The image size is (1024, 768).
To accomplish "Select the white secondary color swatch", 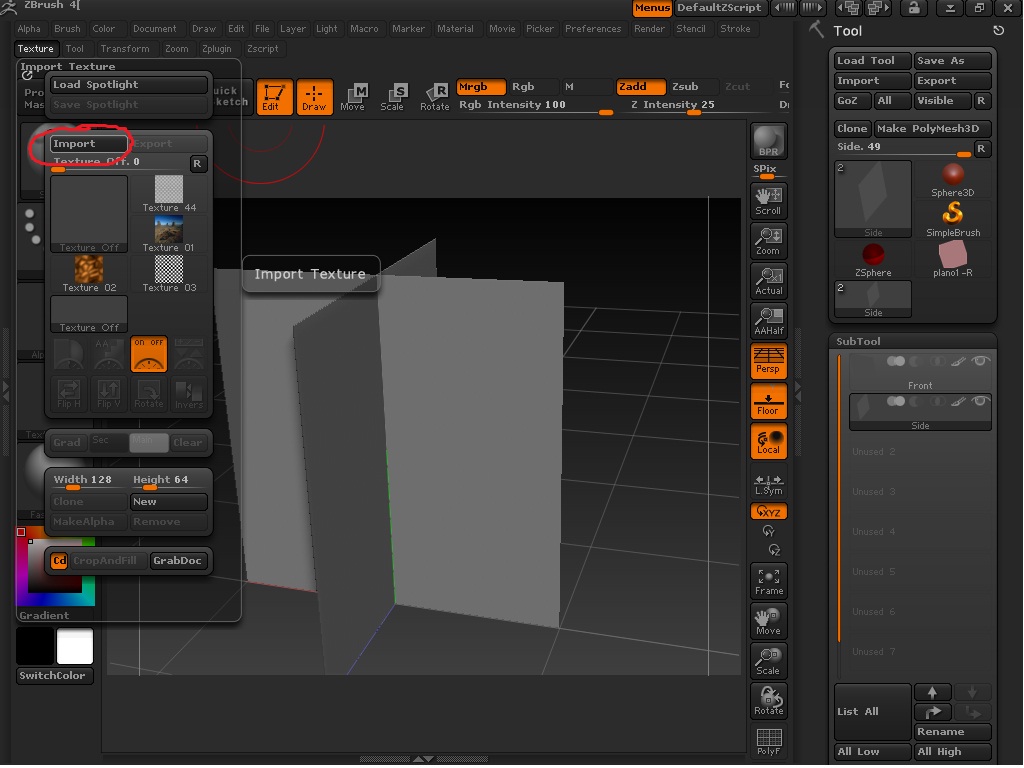I will (74, 647).
